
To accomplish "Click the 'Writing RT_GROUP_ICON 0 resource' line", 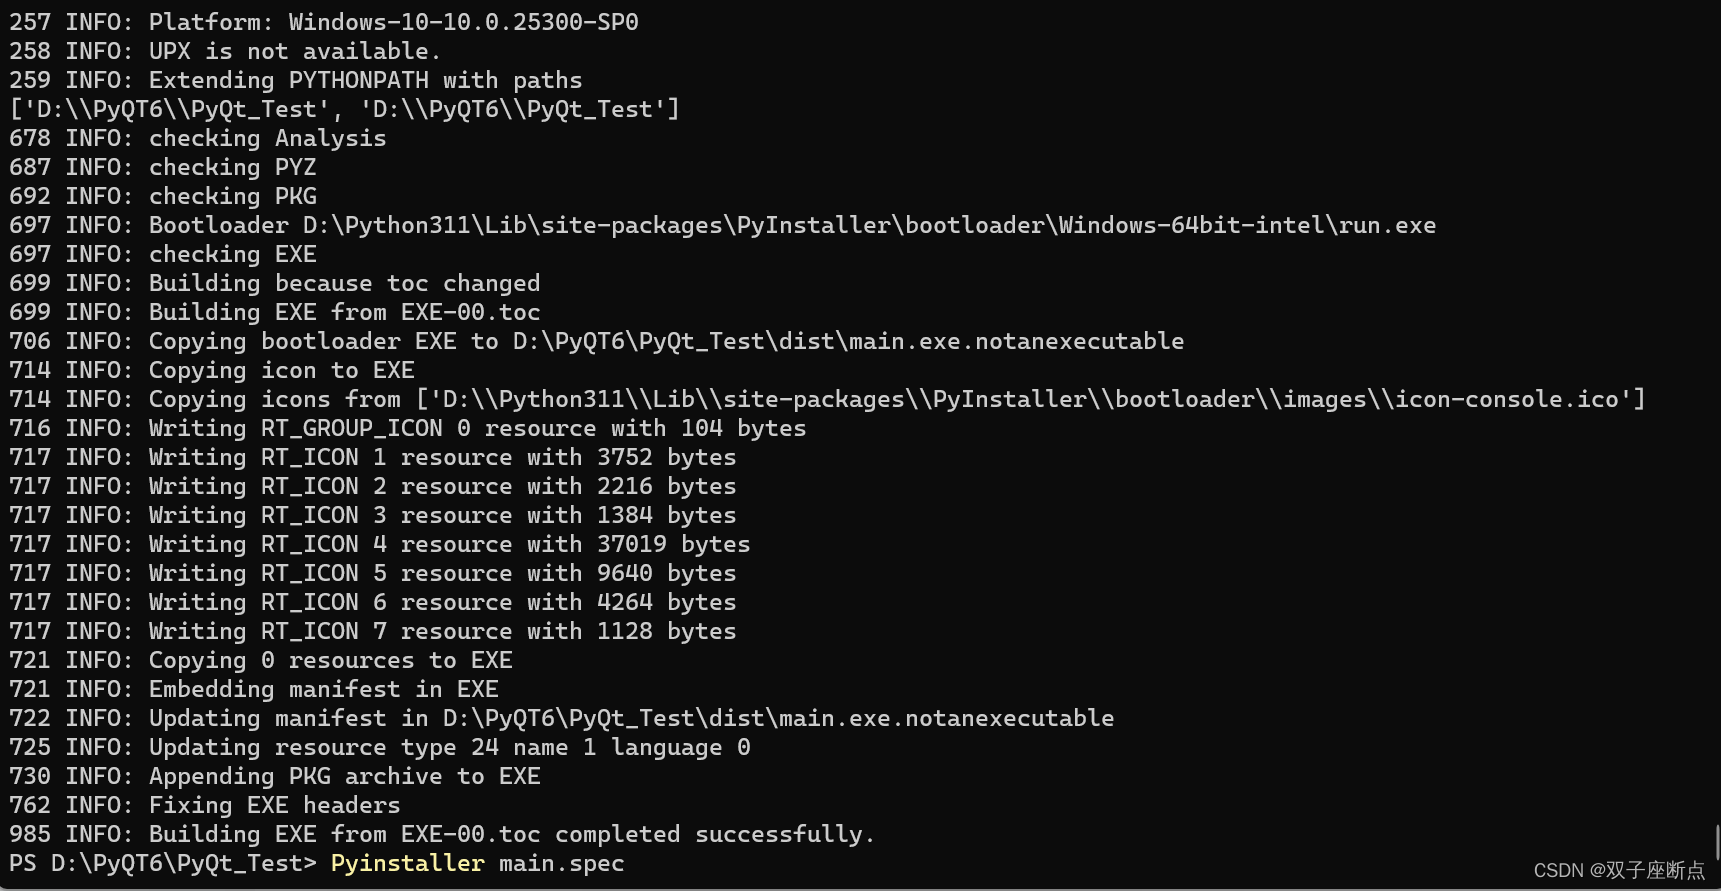I will coord(408,428).
